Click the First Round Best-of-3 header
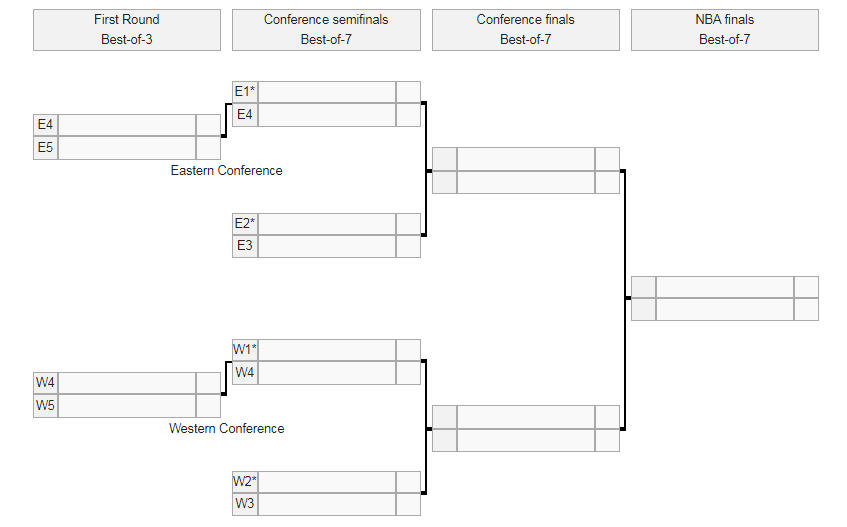Image resolution: width=847 pixels, height=527 pixels. (x=126, y=30)
